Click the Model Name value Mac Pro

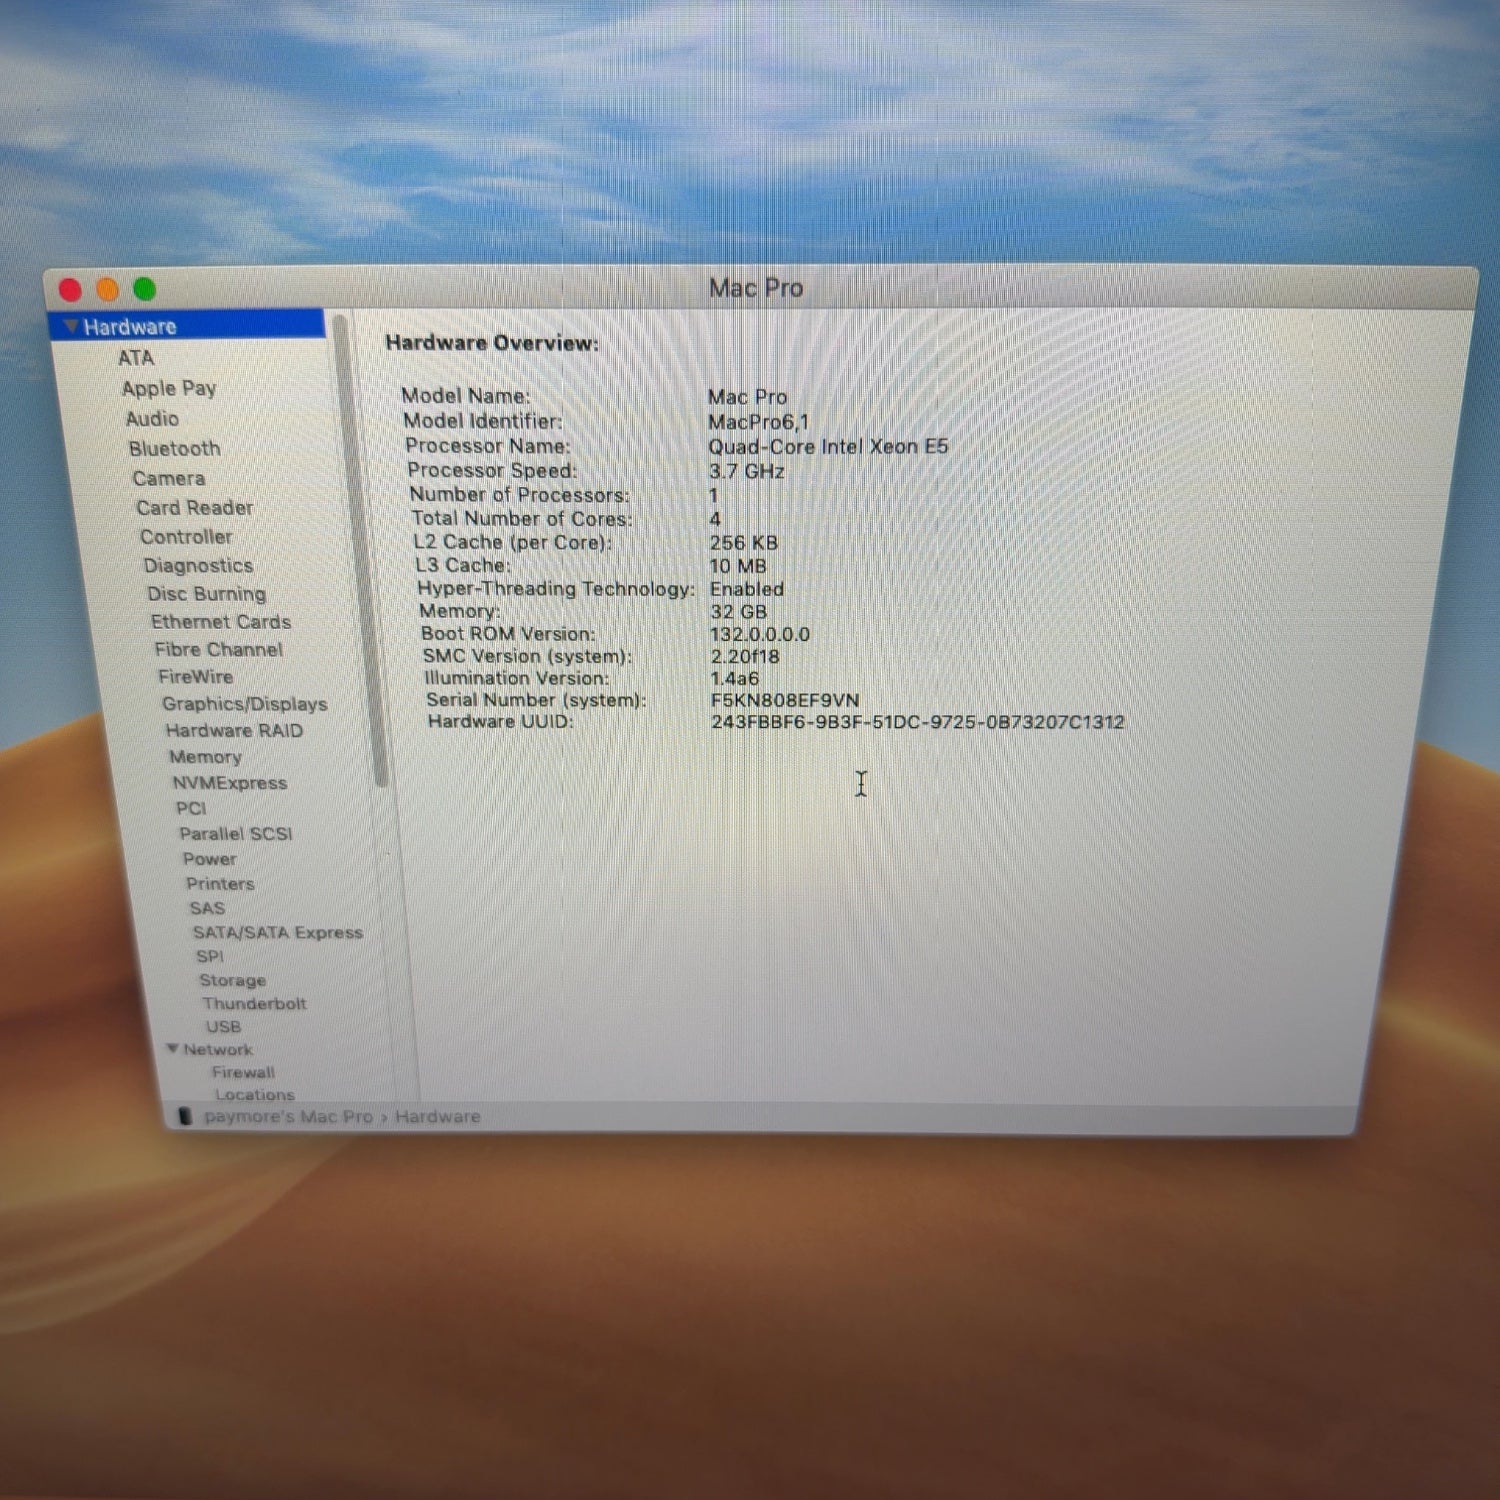click(x=747, y=397)
